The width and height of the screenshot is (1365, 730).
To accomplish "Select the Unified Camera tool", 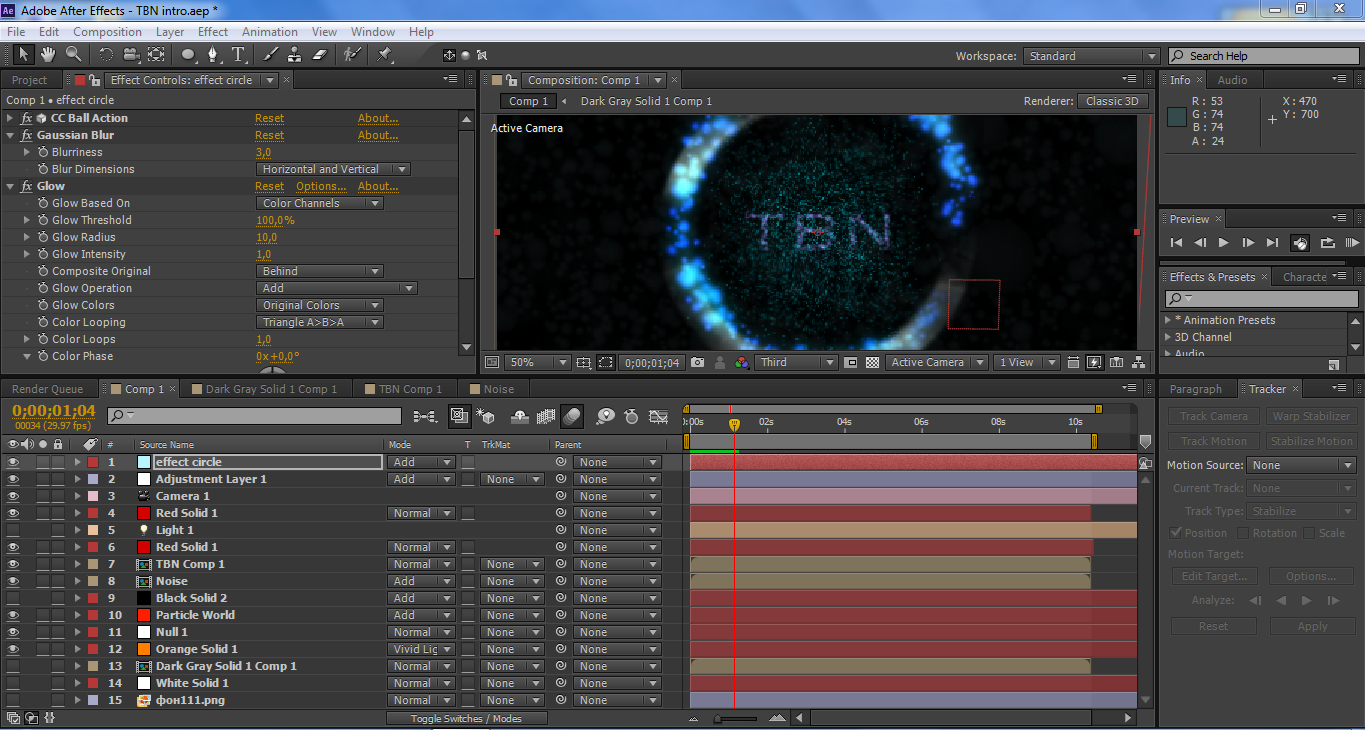I will pos(131,54).
